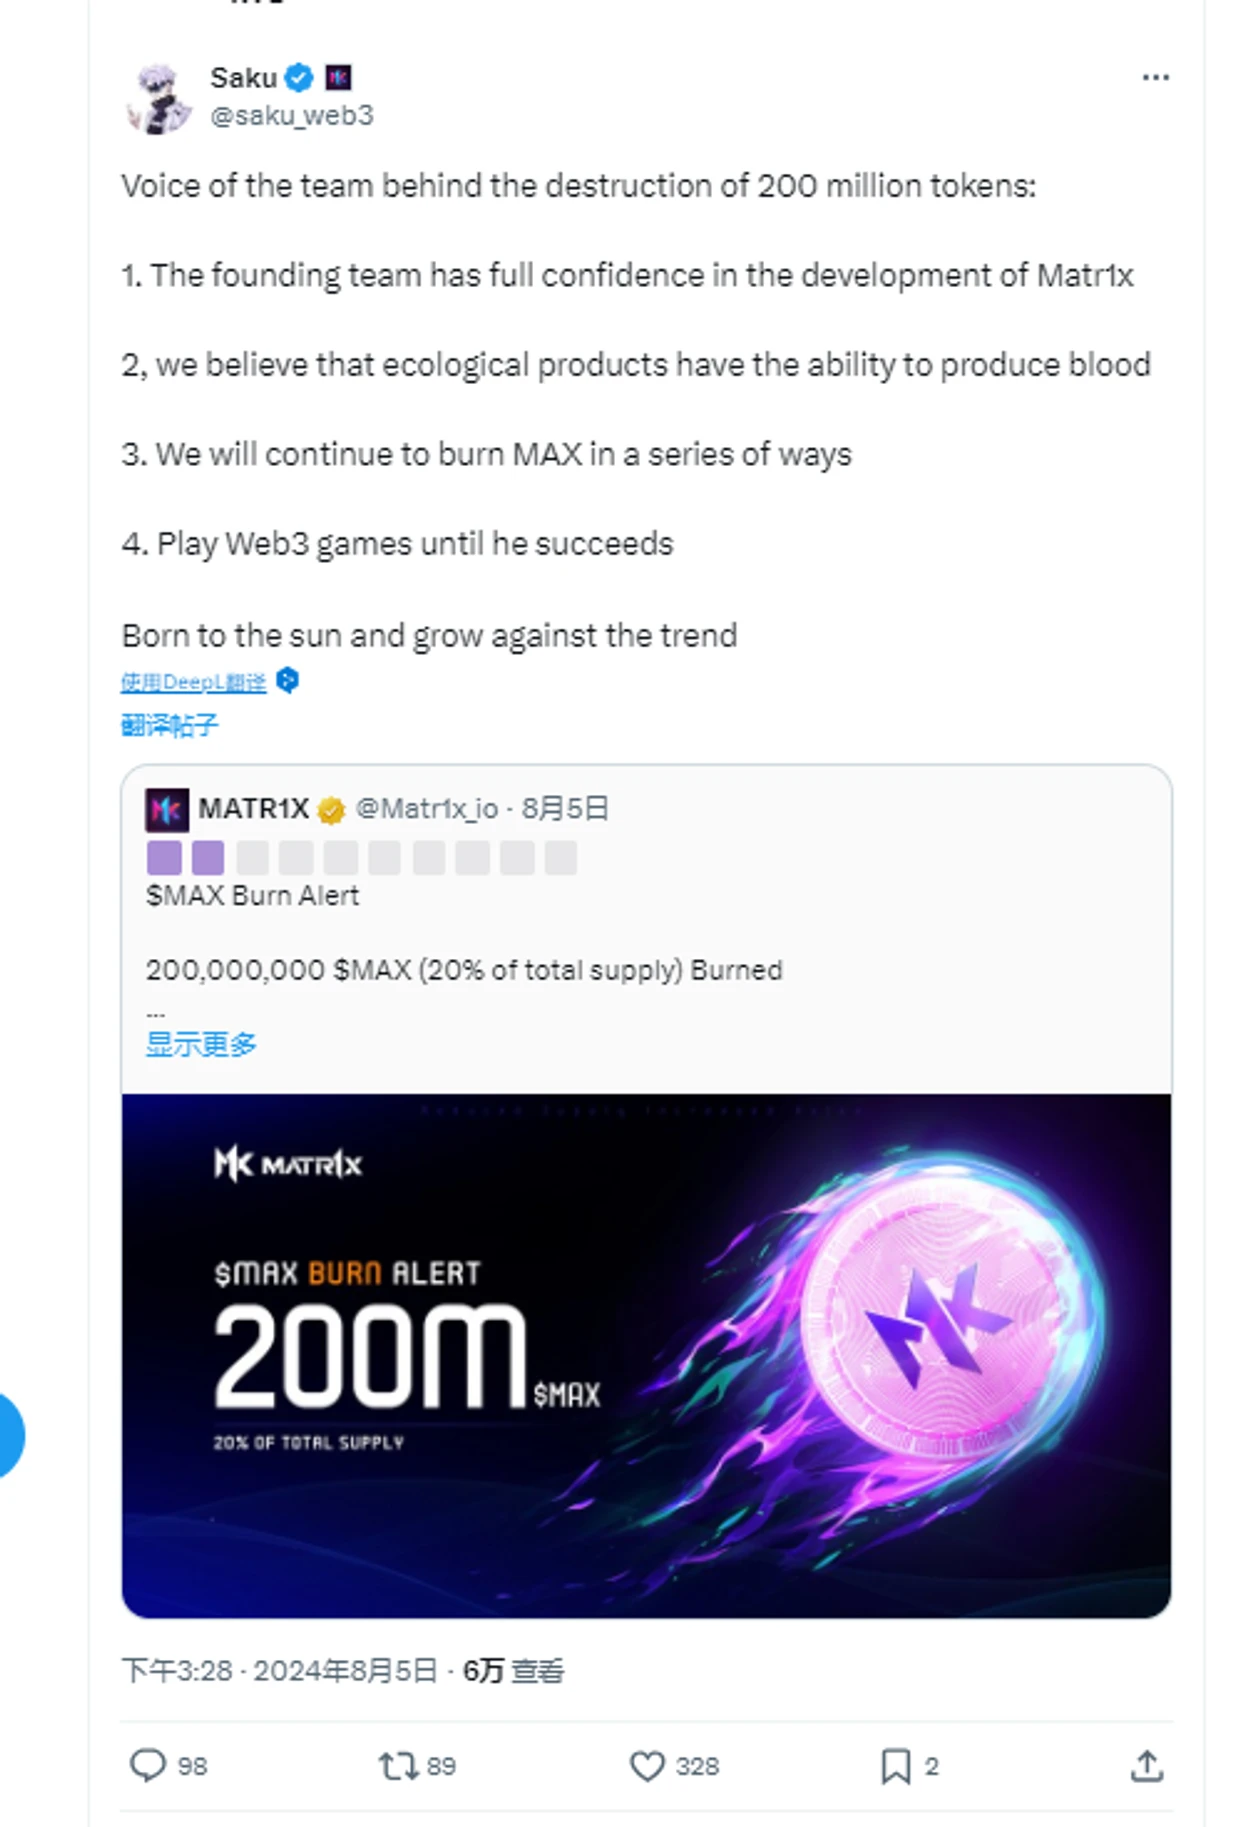Image resolution: width=1260 pixels, height=1827 pixels.
Task: Click the Matr1x affiliate badge beside Saku
Action: (338, 77)
